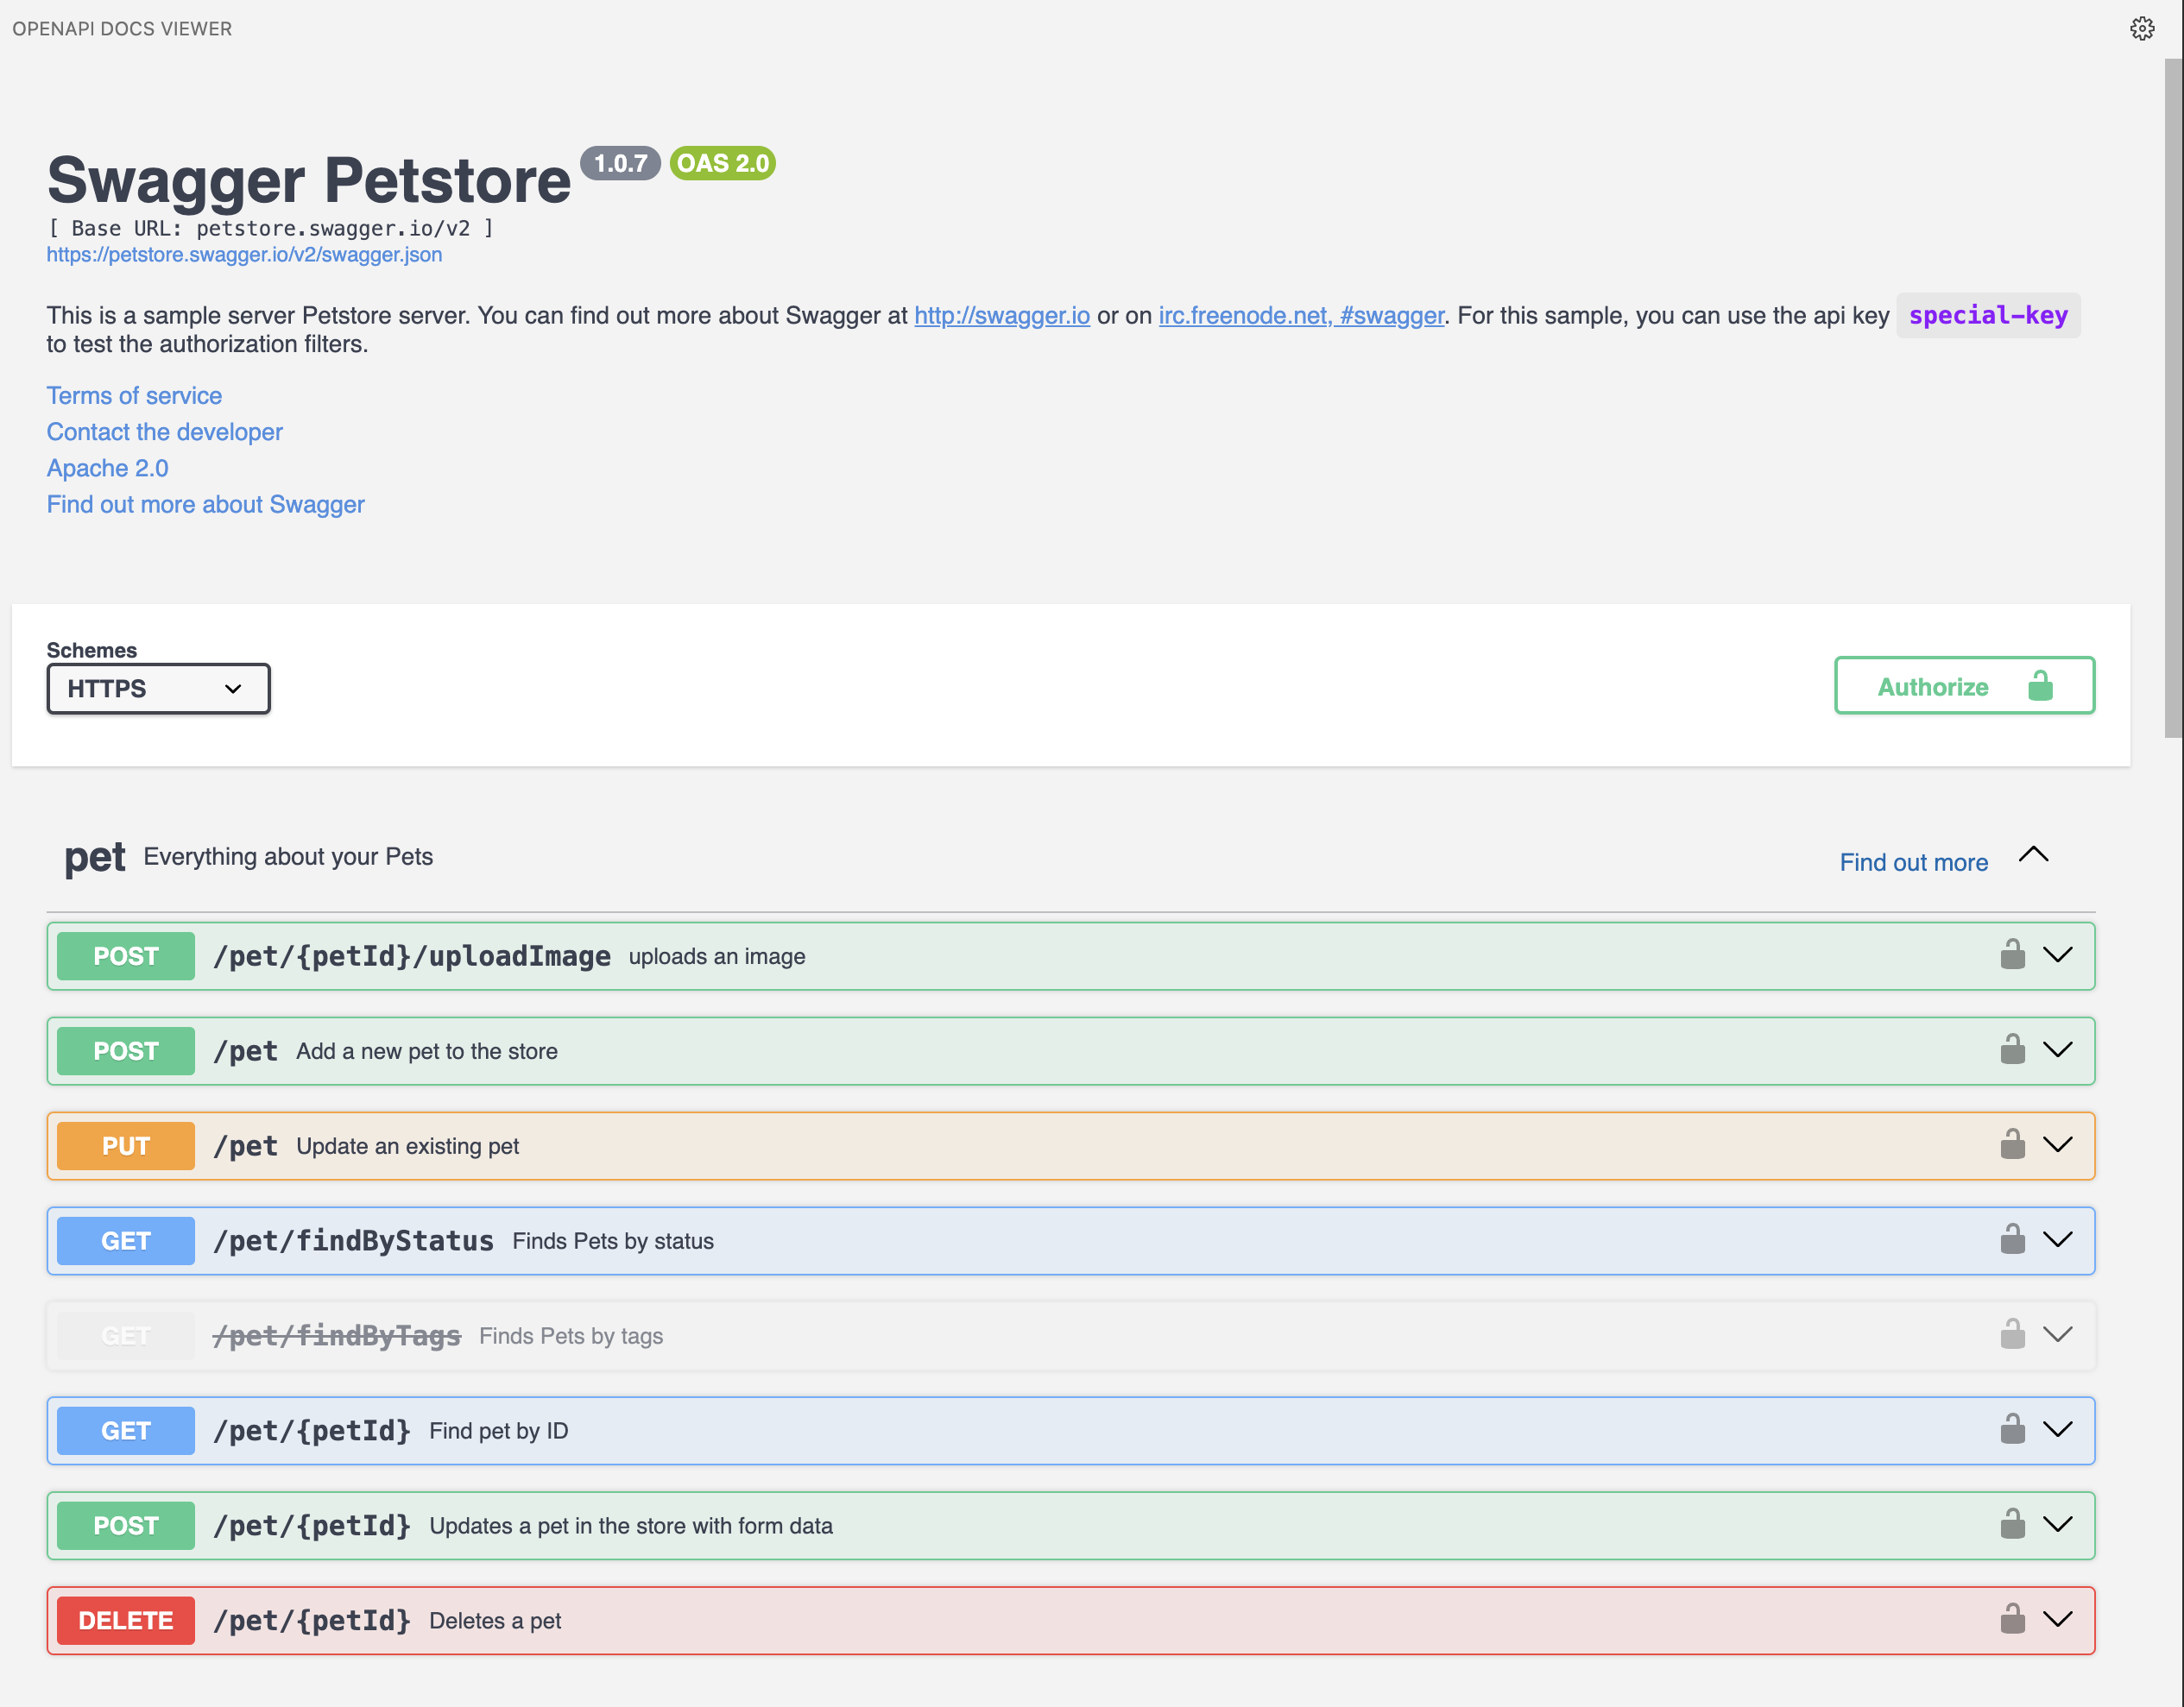The width and height of the screenshot is (2184, 1707).
Task: Click lock icon on 'Update an existing pet' row
Action: [2012, 1145]
